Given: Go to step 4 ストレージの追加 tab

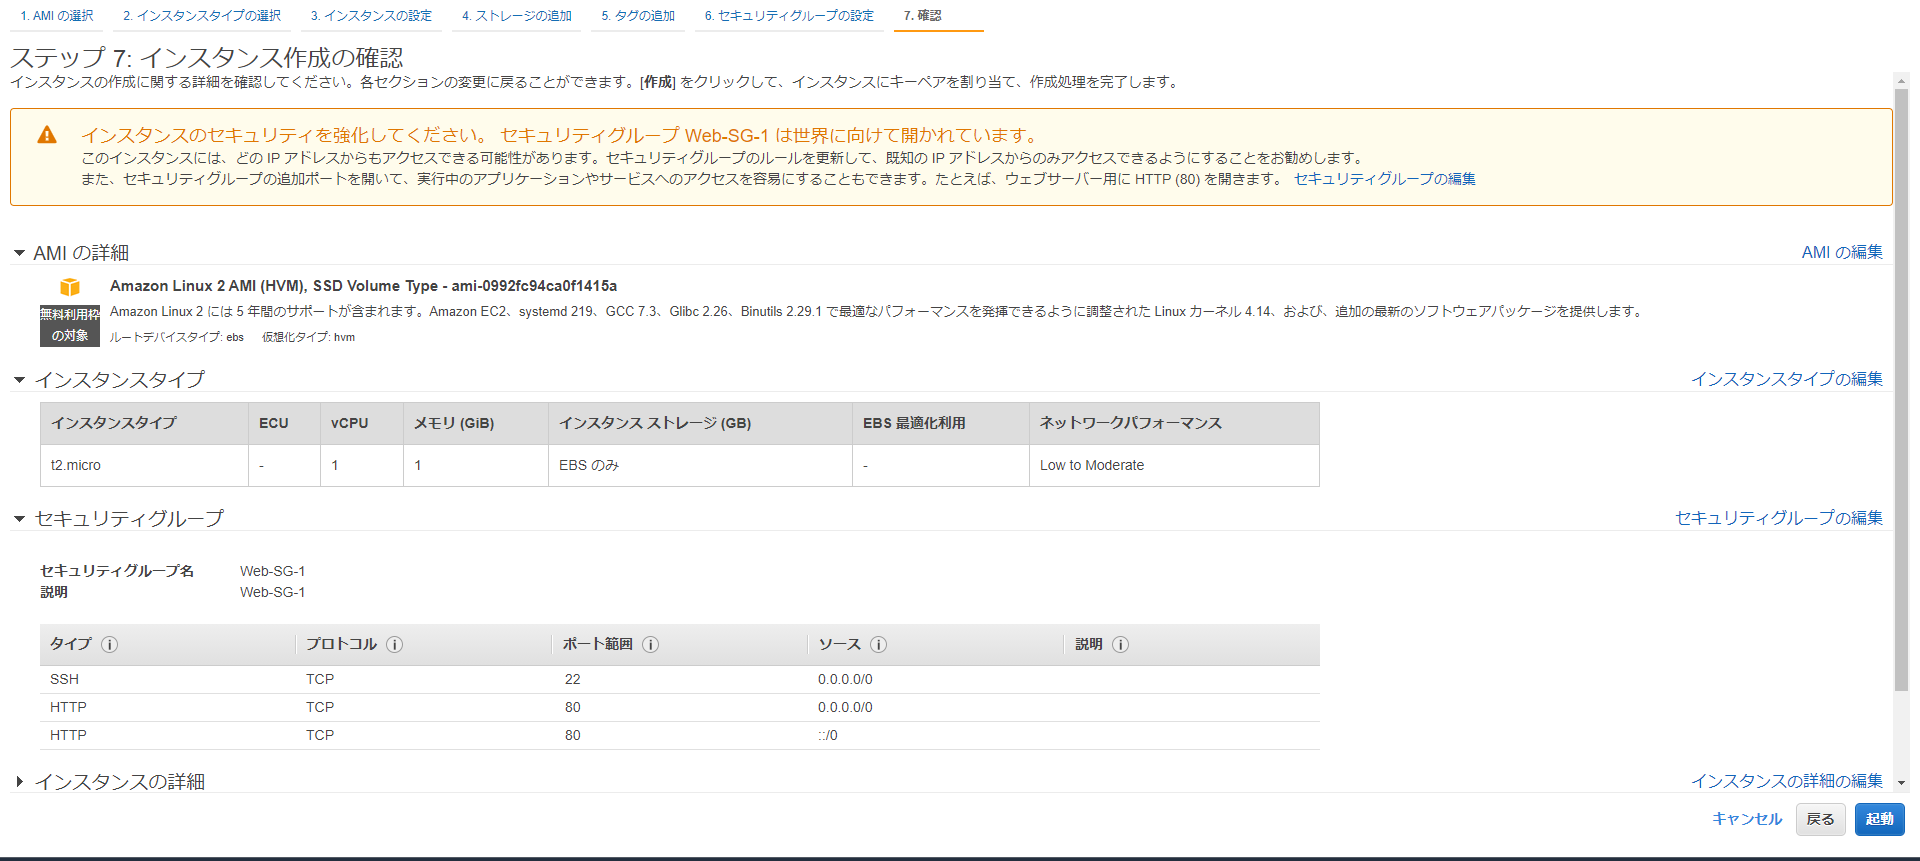Looking at the screenshot, I should click(x=517, y=16).
